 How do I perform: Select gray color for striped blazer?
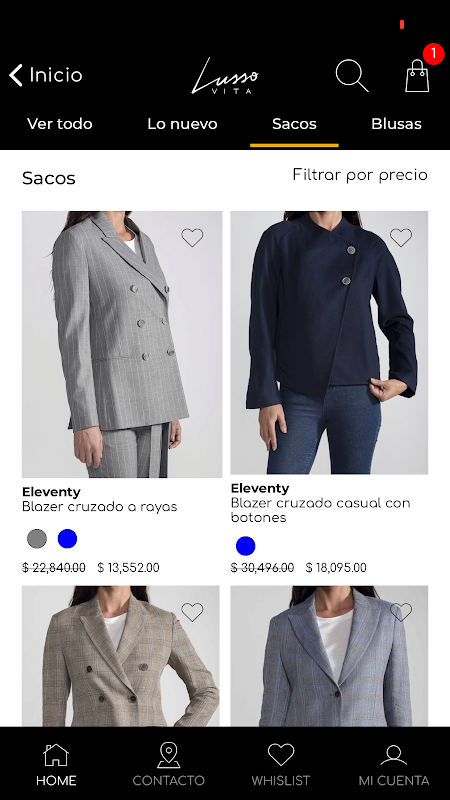pos(37,539)
